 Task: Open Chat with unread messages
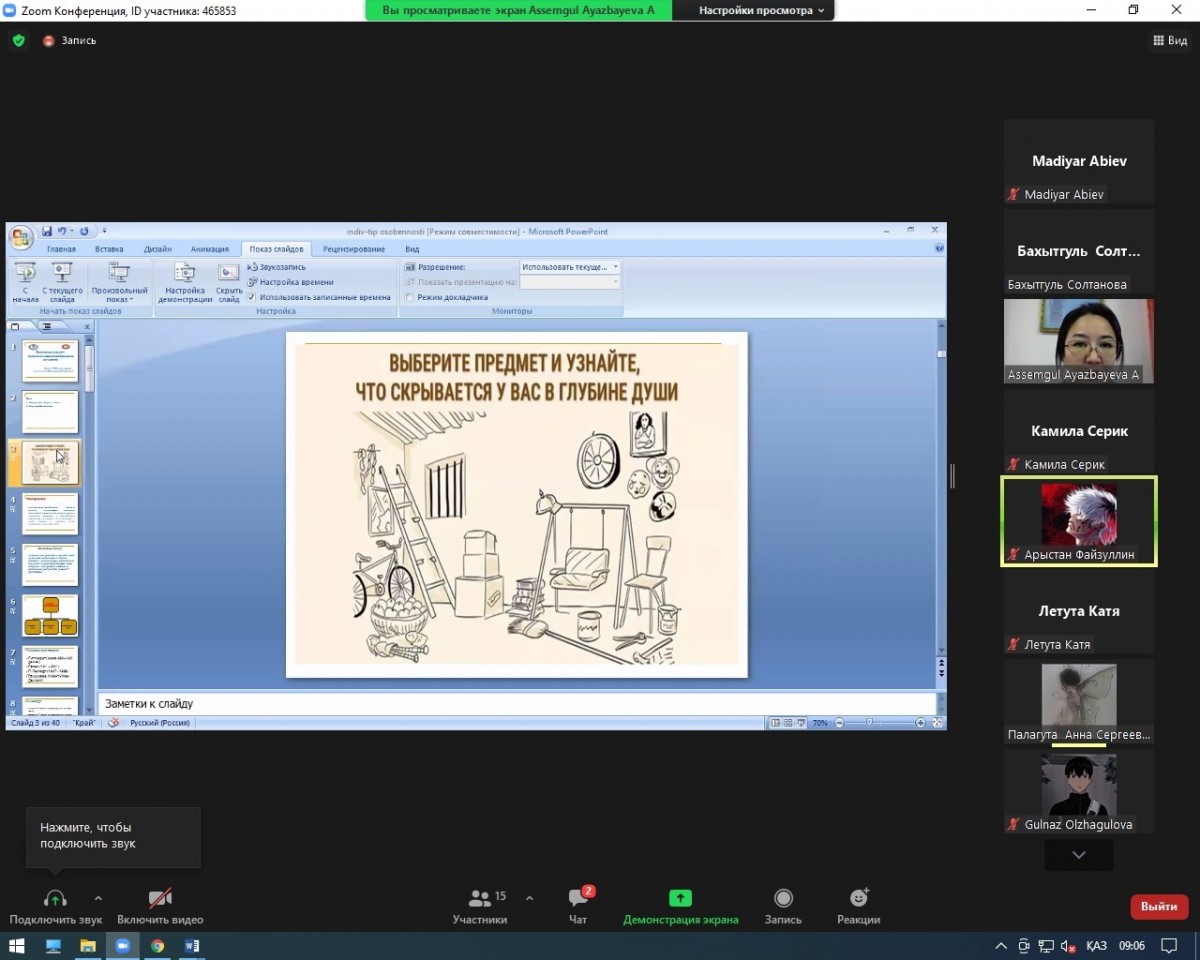578,898
